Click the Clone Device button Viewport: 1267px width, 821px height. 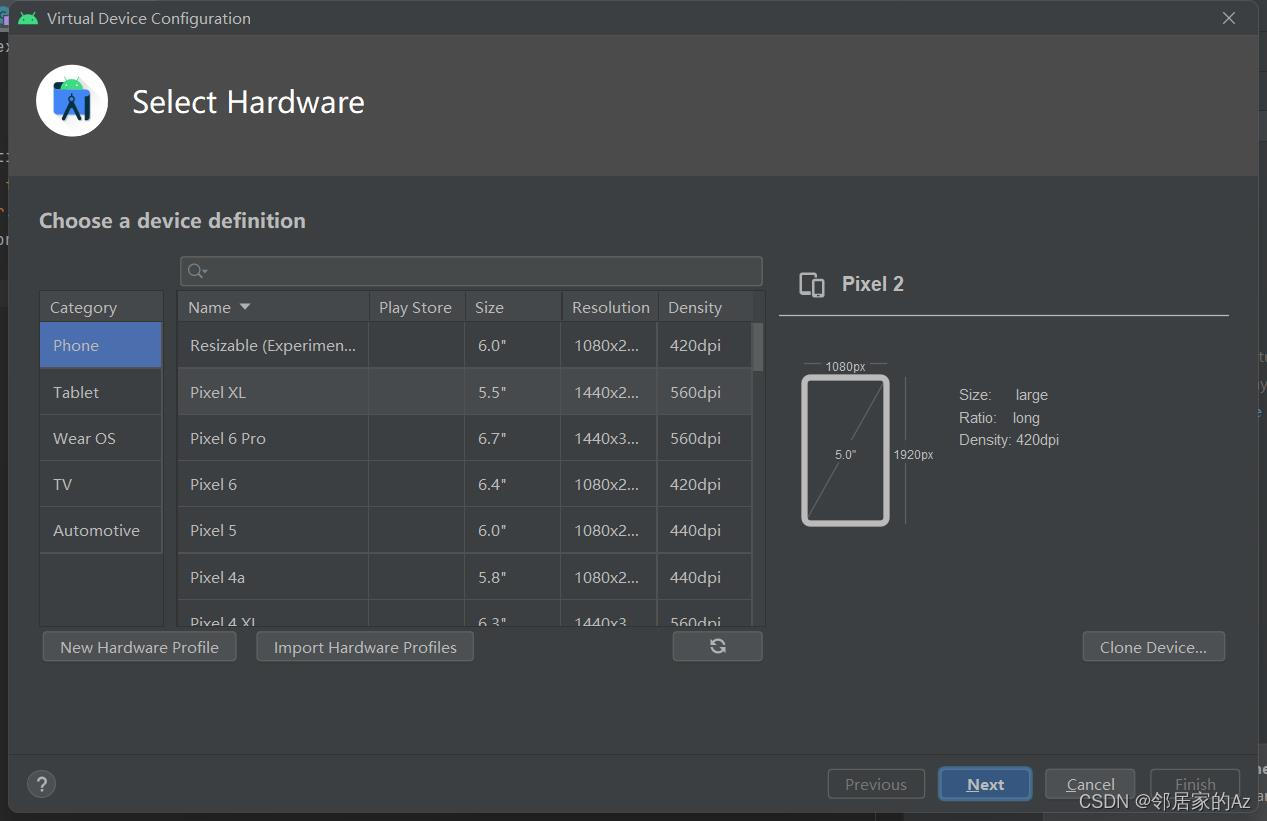pos(1153,647)
